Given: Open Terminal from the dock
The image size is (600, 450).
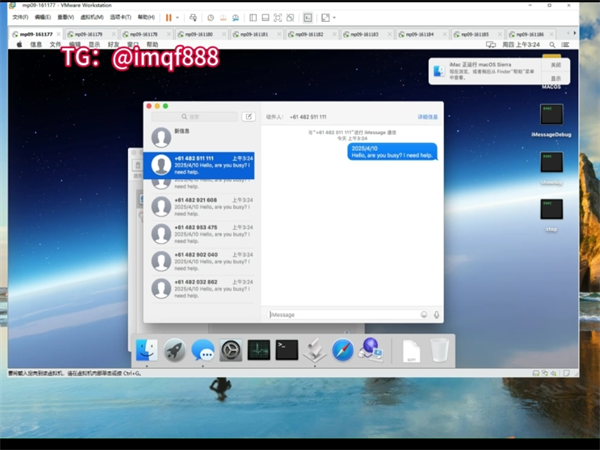Looking at the screenshot, I should pyautogui.click(x=287, y=350).
